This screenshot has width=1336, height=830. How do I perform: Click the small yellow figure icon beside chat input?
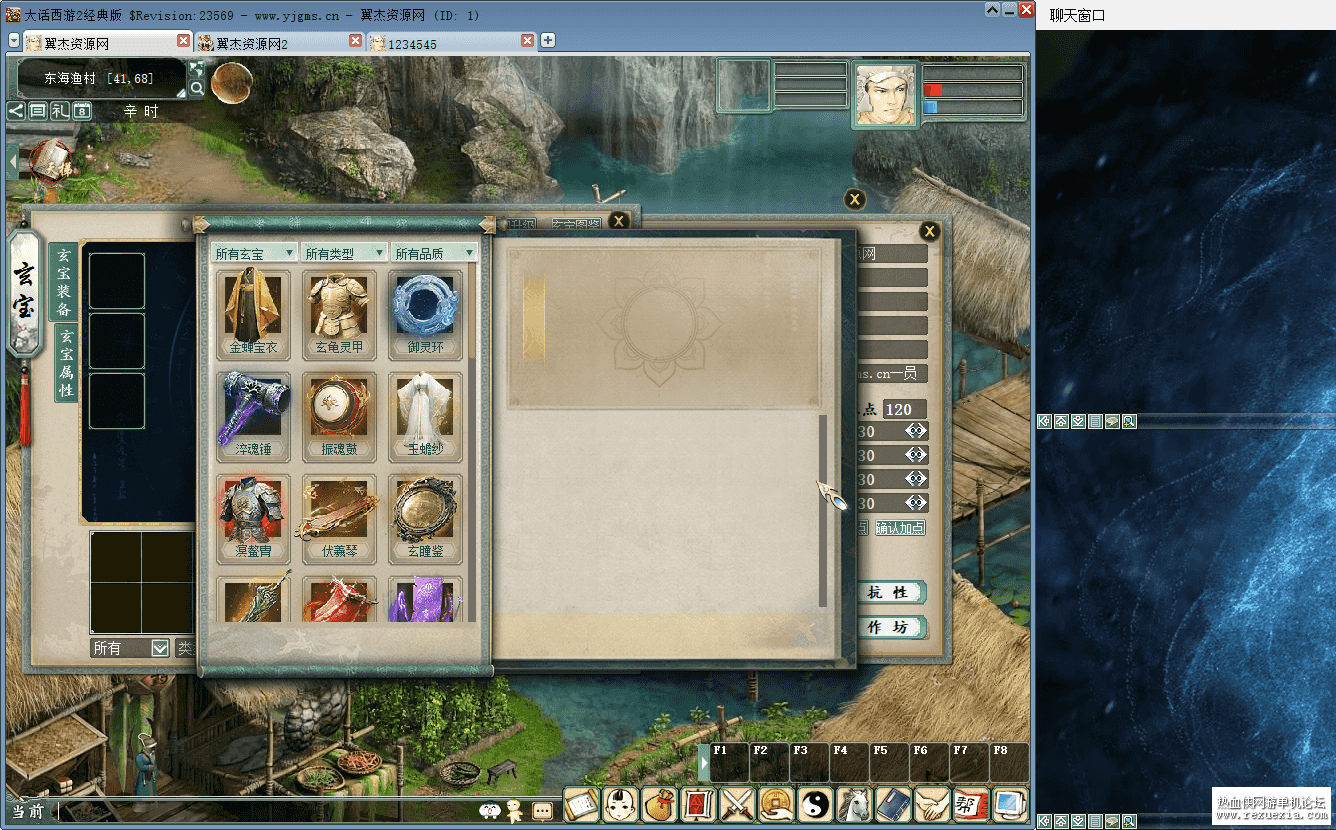[x=515, y=811]
